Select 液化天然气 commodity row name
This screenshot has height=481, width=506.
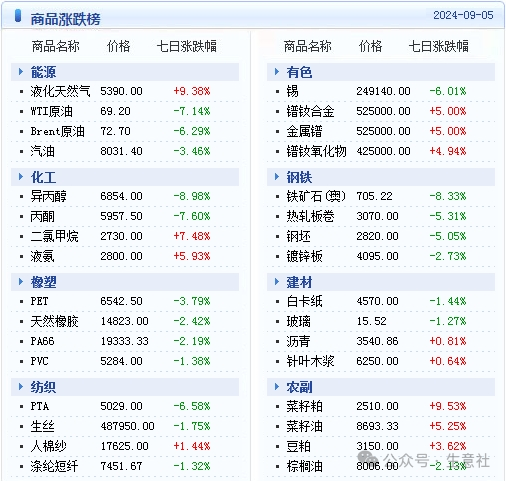click(60, 91)
